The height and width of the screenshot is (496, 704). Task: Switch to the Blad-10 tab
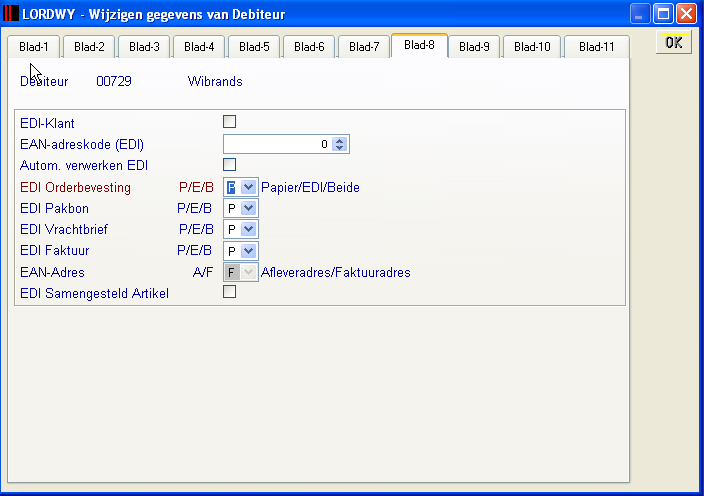(x=532, y=47)
